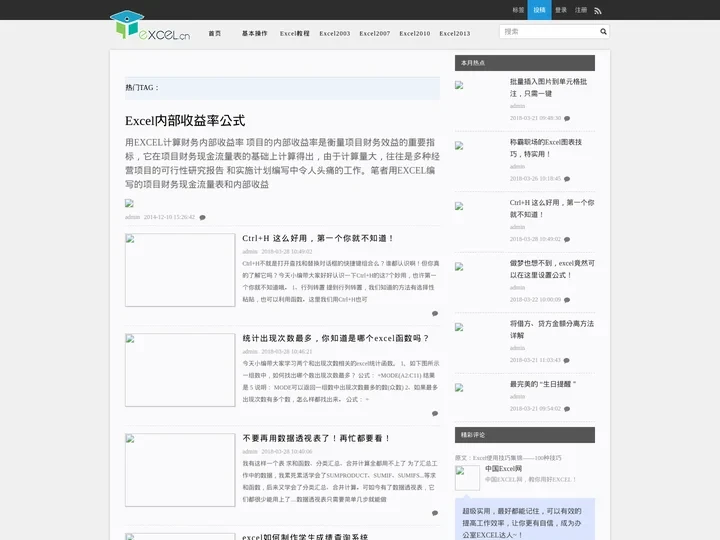Click admin author under Ctrl+H main article
The width and height of the screenshot is (720, 540).
[x=250, y=252]
